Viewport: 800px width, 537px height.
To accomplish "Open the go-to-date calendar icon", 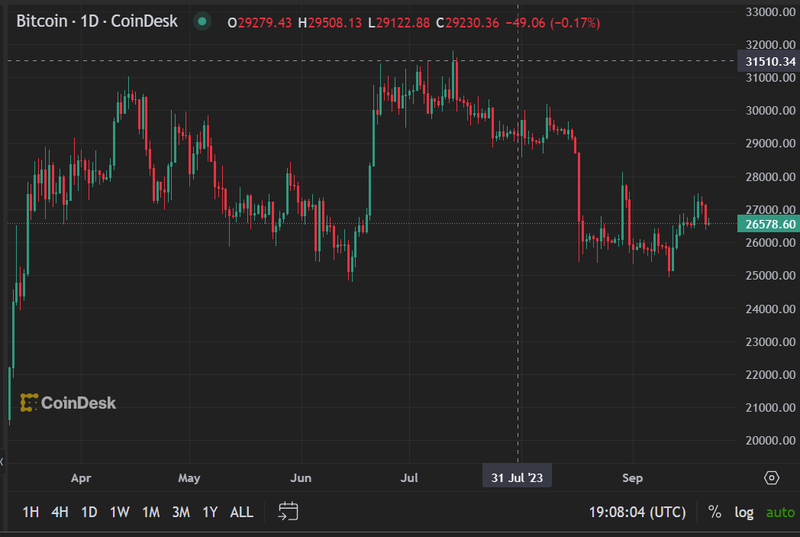I will click(288, 512).
